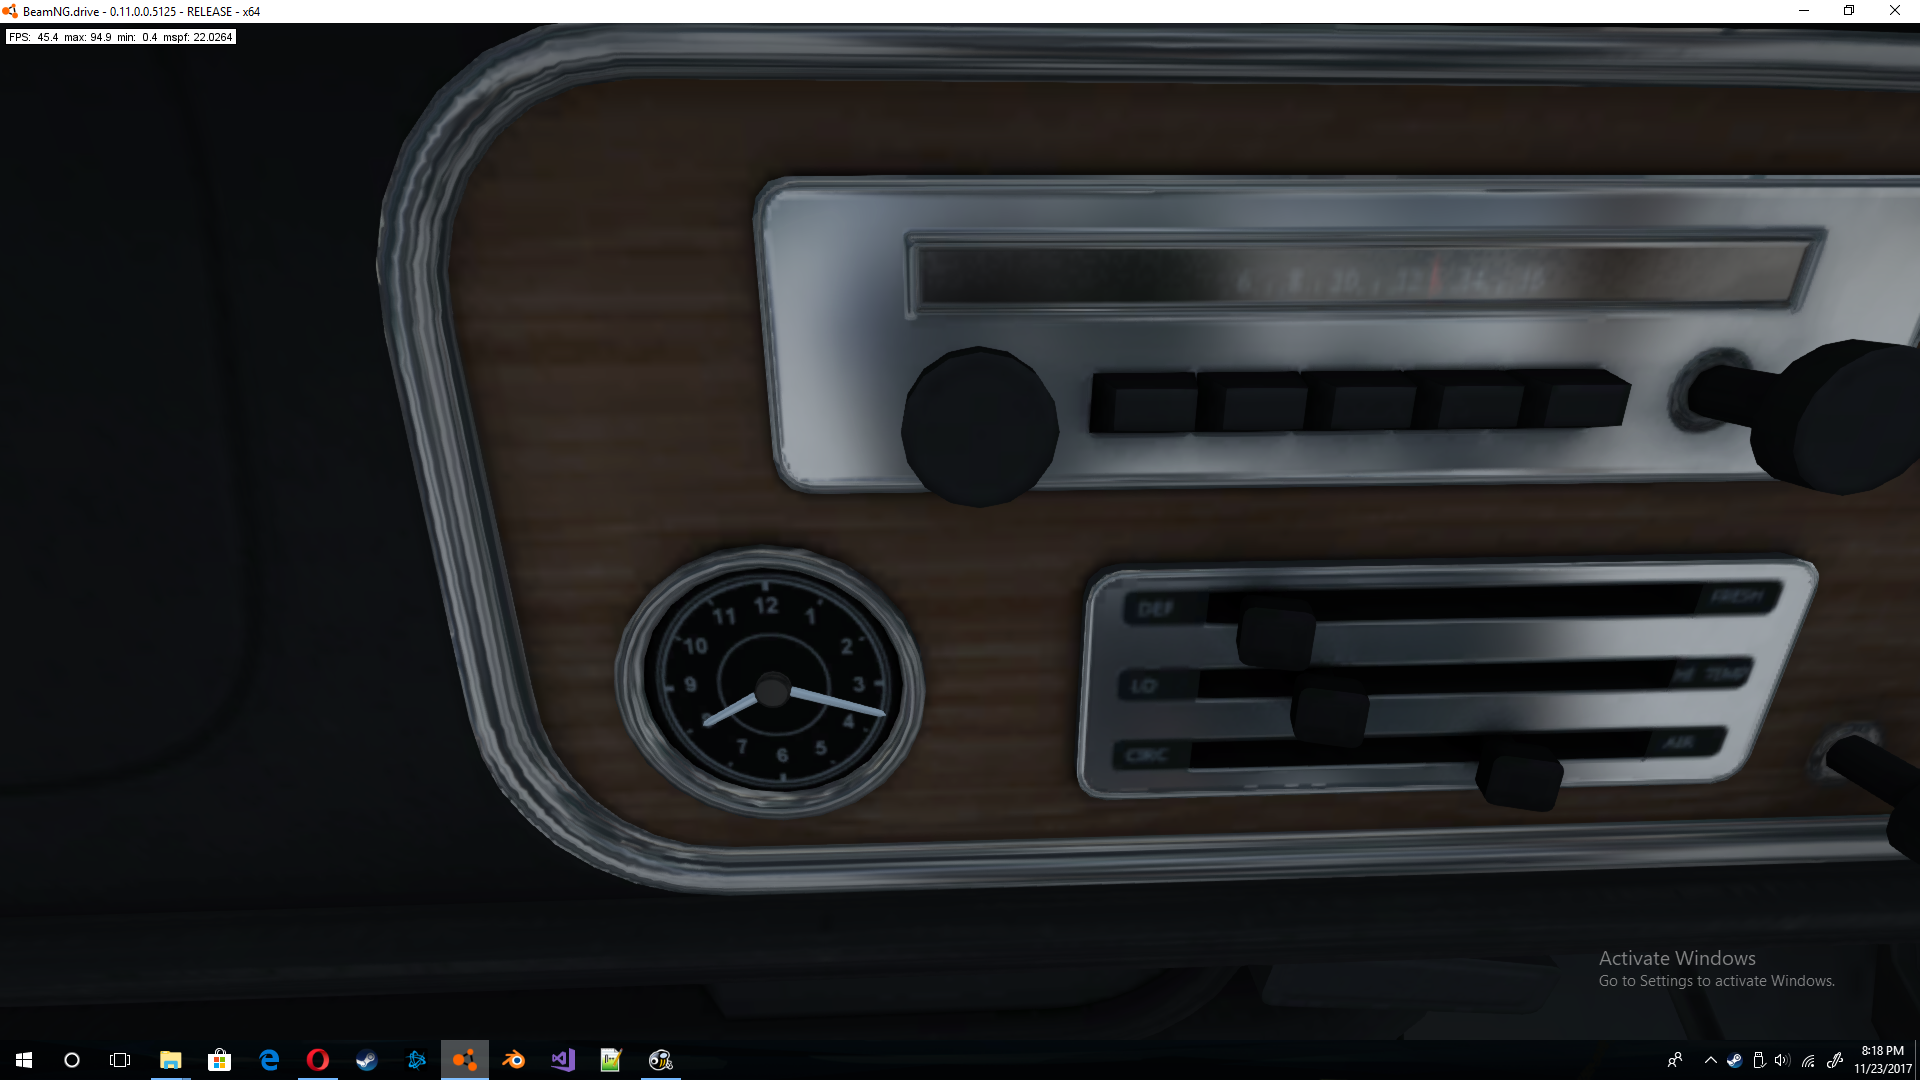Open the Microsoft Edge browser
1920x1080 pixels.
pos(269,1060)
